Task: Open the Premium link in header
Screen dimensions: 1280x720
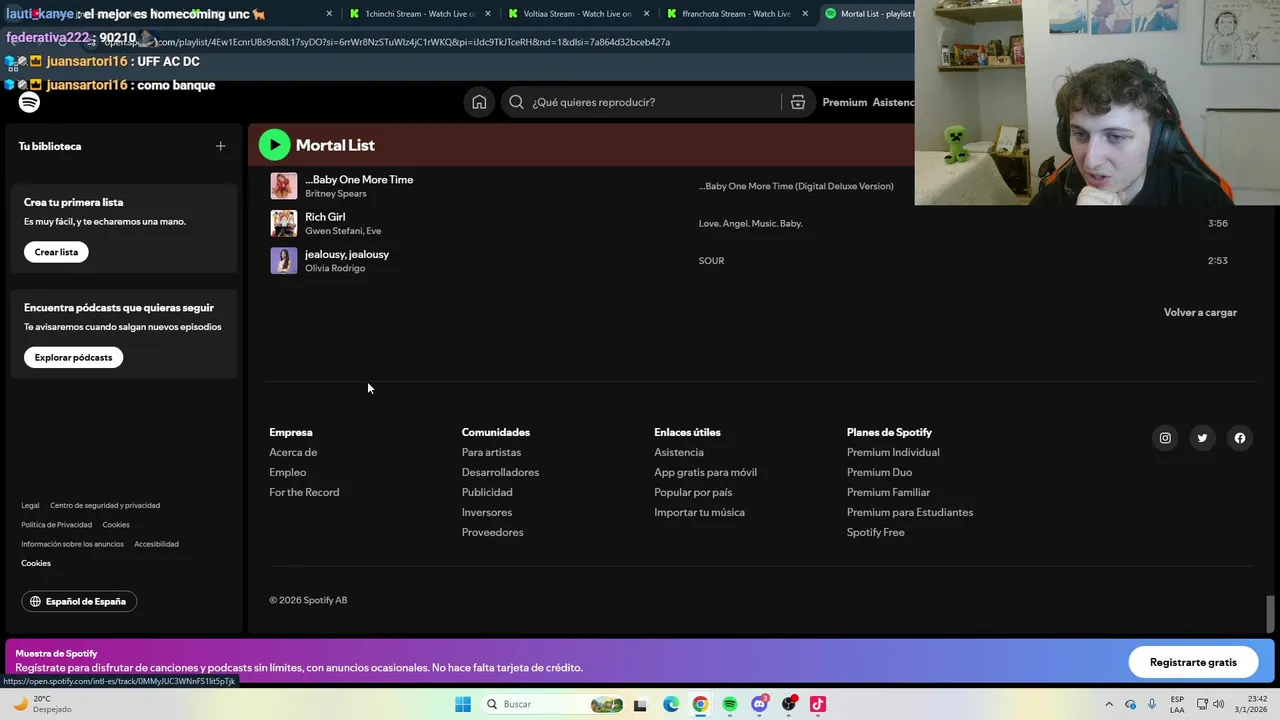Action: coord(844,102)
